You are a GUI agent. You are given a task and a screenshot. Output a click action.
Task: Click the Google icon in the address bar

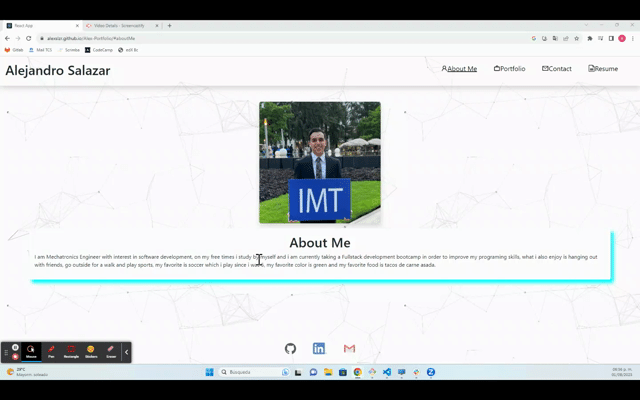[533, 38]
